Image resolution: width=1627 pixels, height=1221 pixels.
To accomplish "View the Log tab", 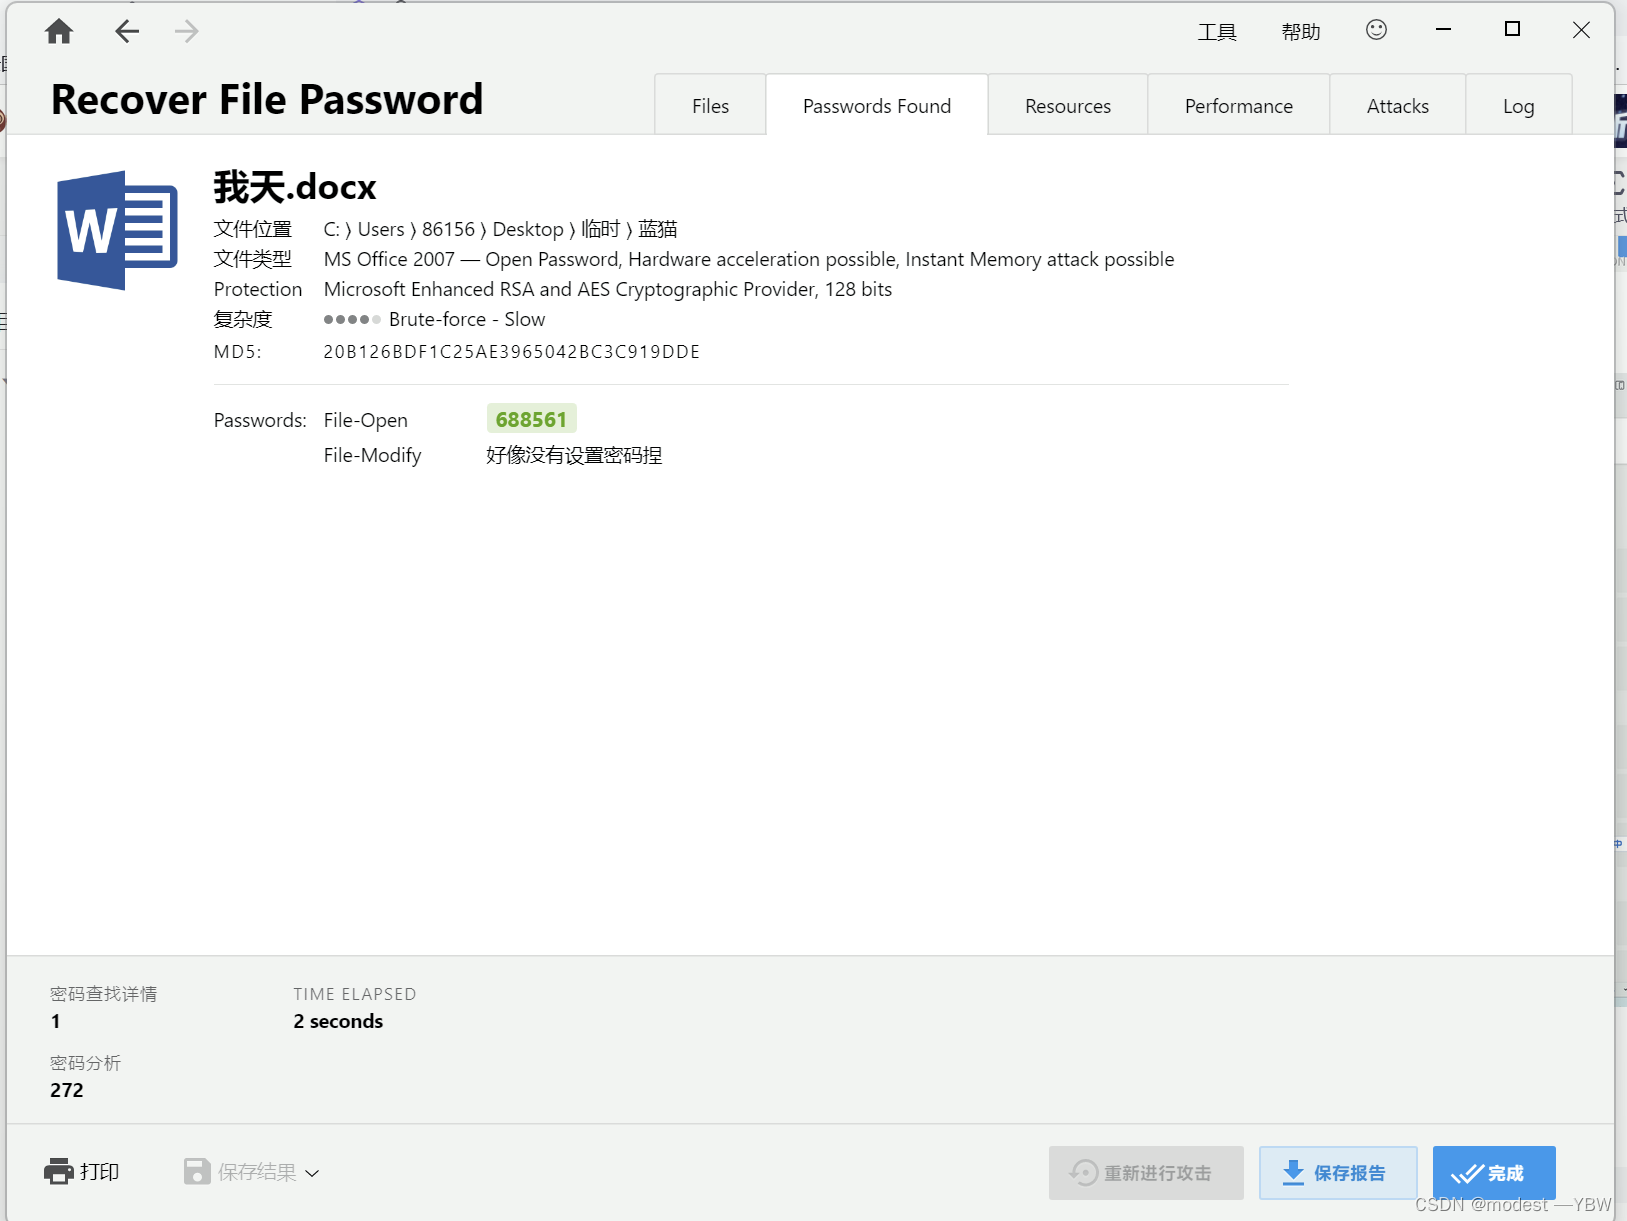I will [1519, 105].
